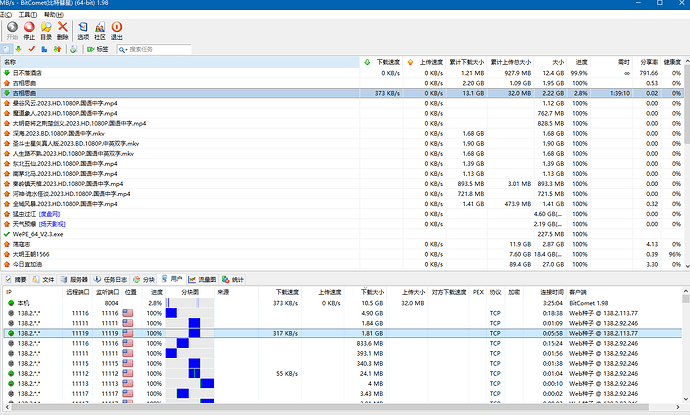The width and height of the screenshot is (690, 415).
Task: Sort by the 上传速度 header in task list
Action: click(425, 62)
